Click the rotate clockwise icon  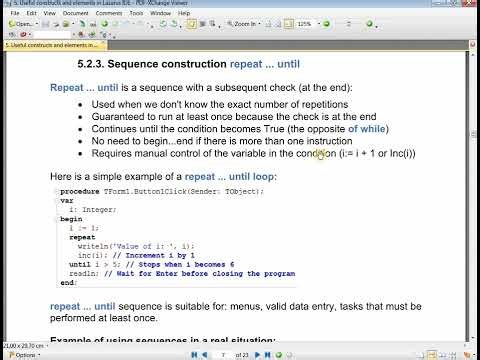pyautogui.click(x=174, y=24)
